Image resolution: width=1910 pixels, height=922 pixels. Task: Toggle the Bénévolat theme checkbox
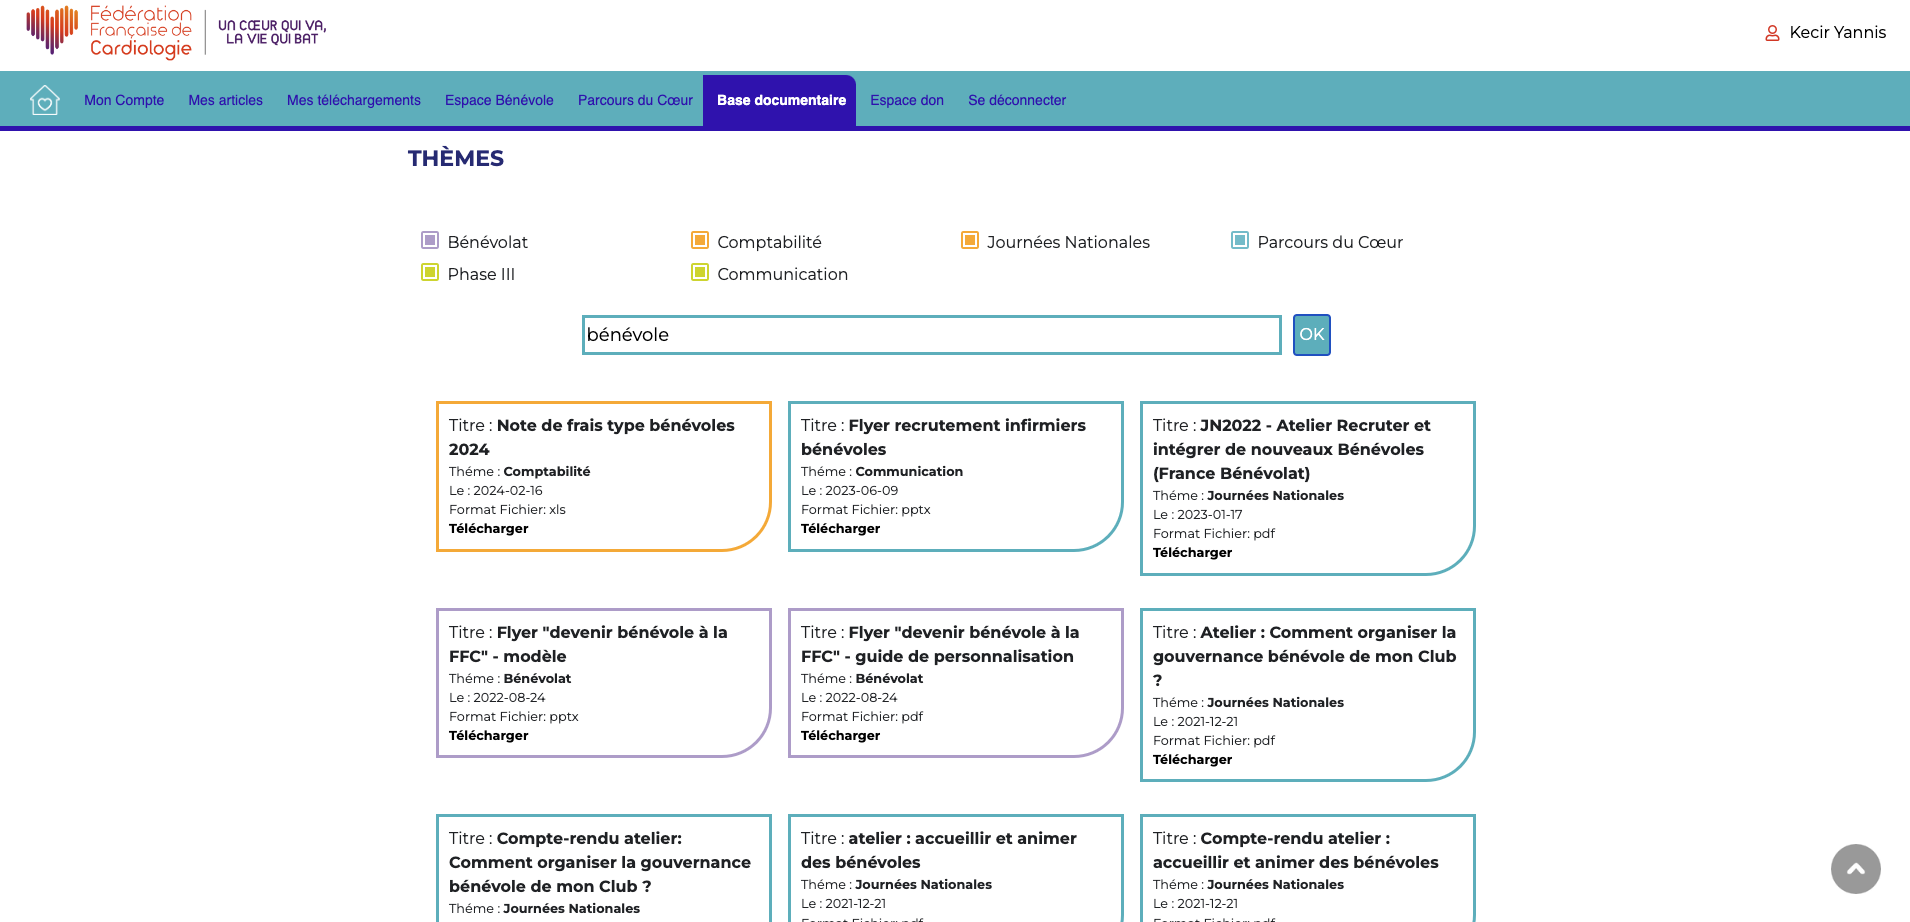[x=430, y=241]
